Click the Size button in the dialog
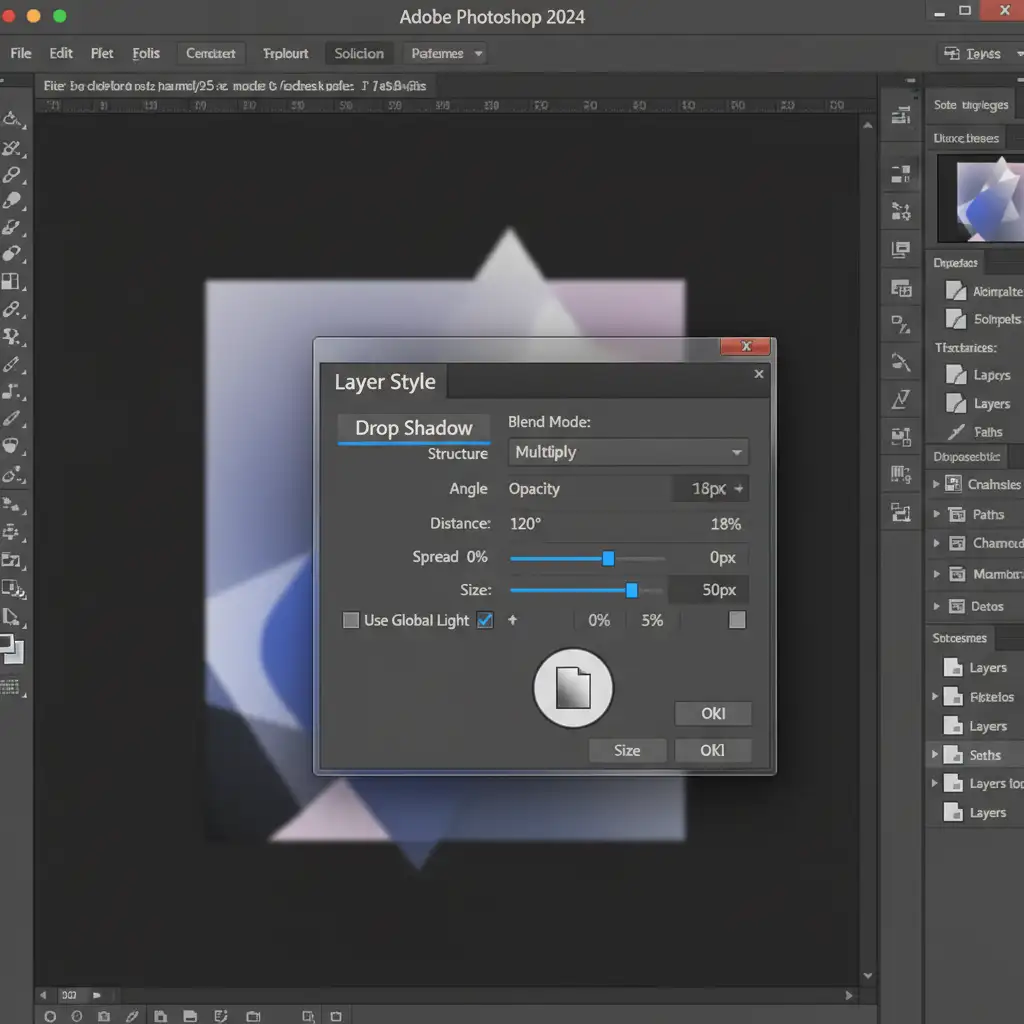The width and height of the screenshot is (1024, 1024). (x=627, y=750)
